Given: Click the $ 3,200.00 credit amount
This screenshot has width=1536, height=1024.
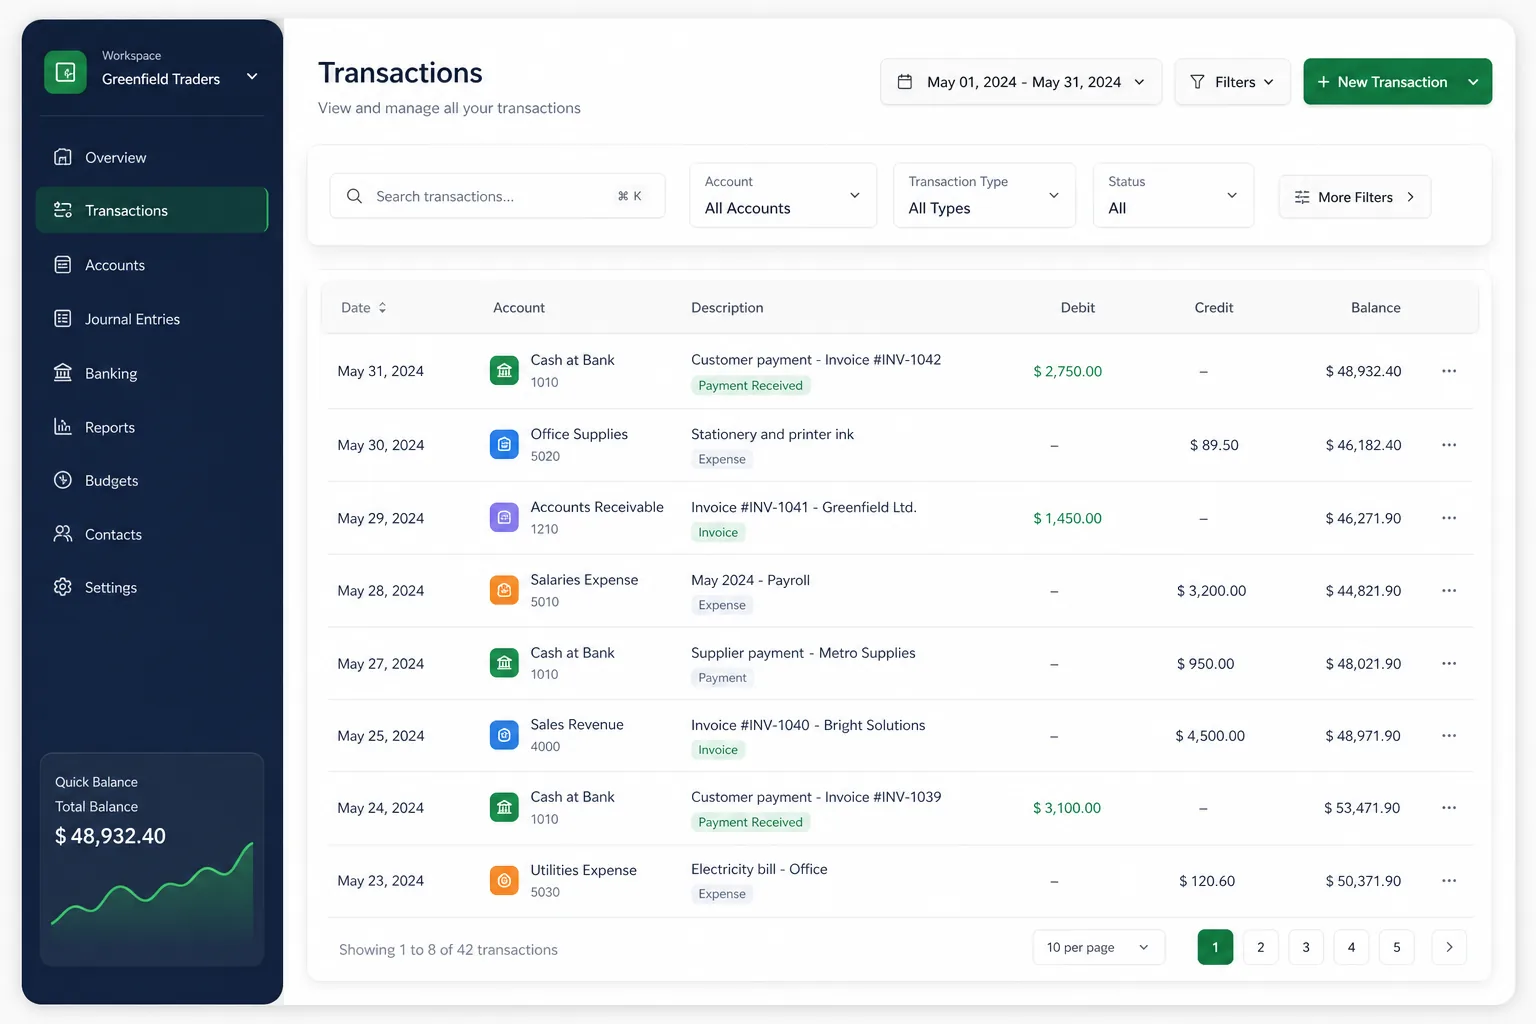Looking at the screenshot, I should (1211, 591).
